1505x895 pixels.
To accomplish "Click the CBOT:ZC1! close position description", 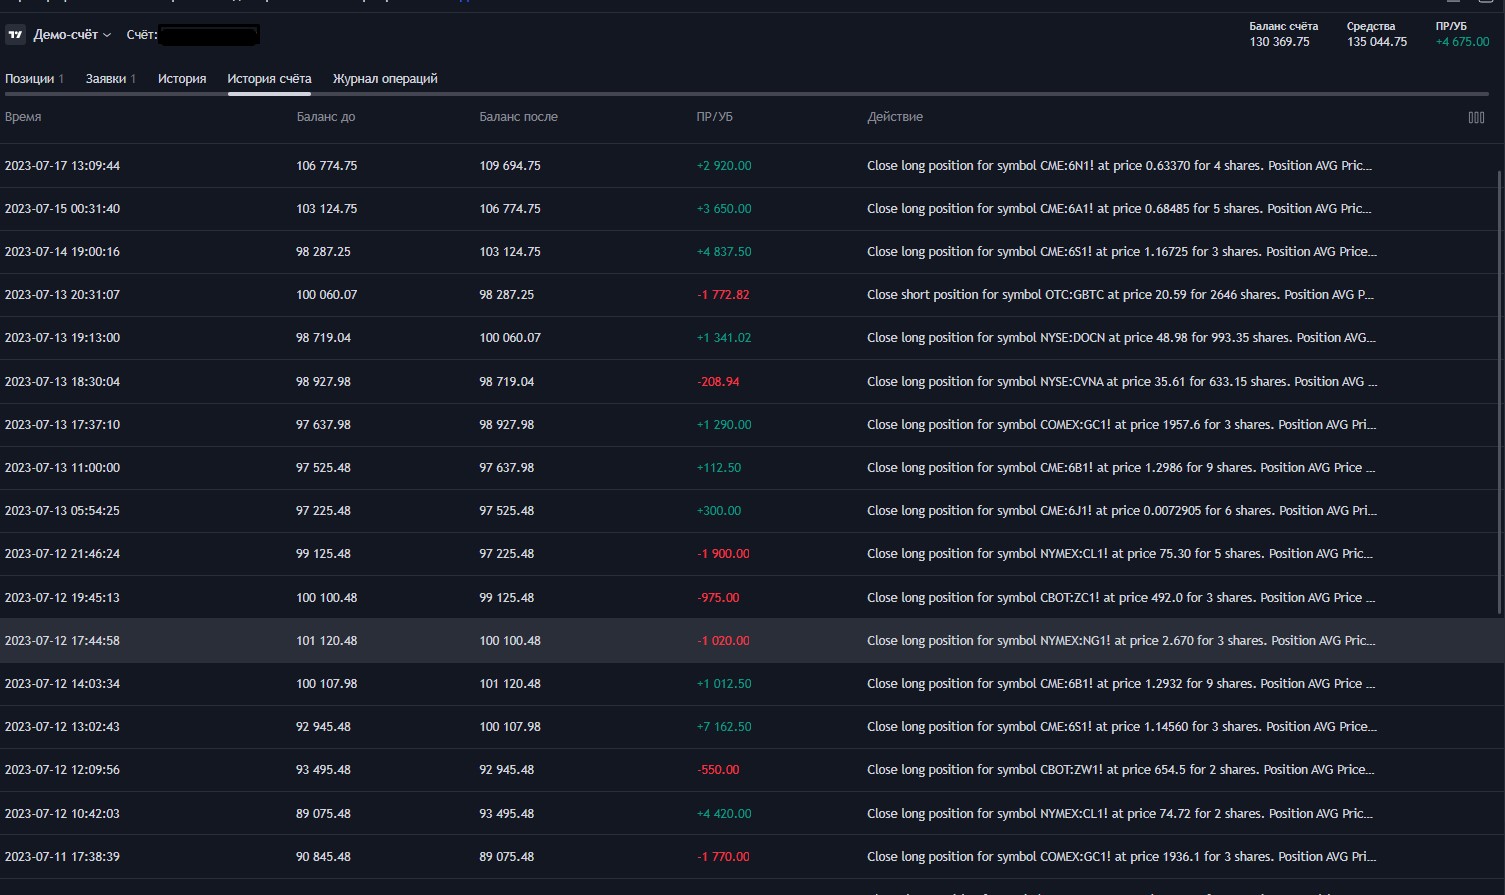I will (x=1121, y=598).
